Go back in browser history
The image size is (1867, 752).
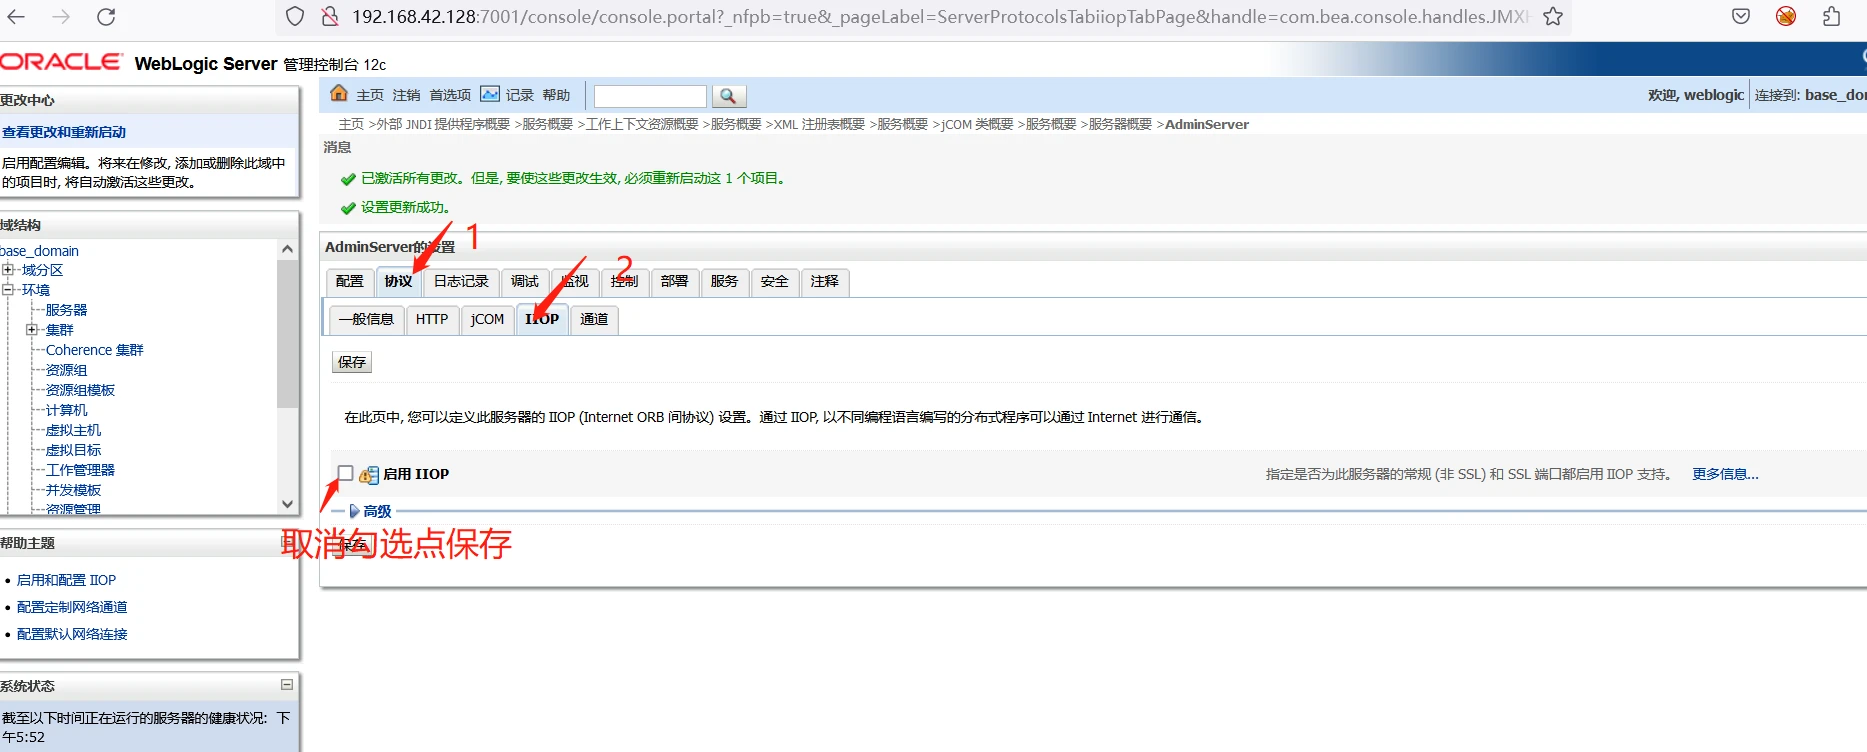point(16,16)
